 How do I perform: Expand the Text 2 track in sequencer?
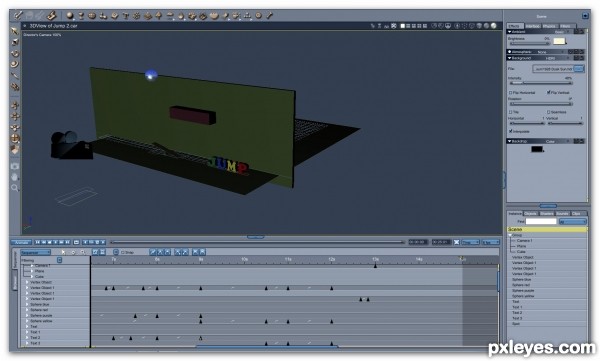(27, 338)
